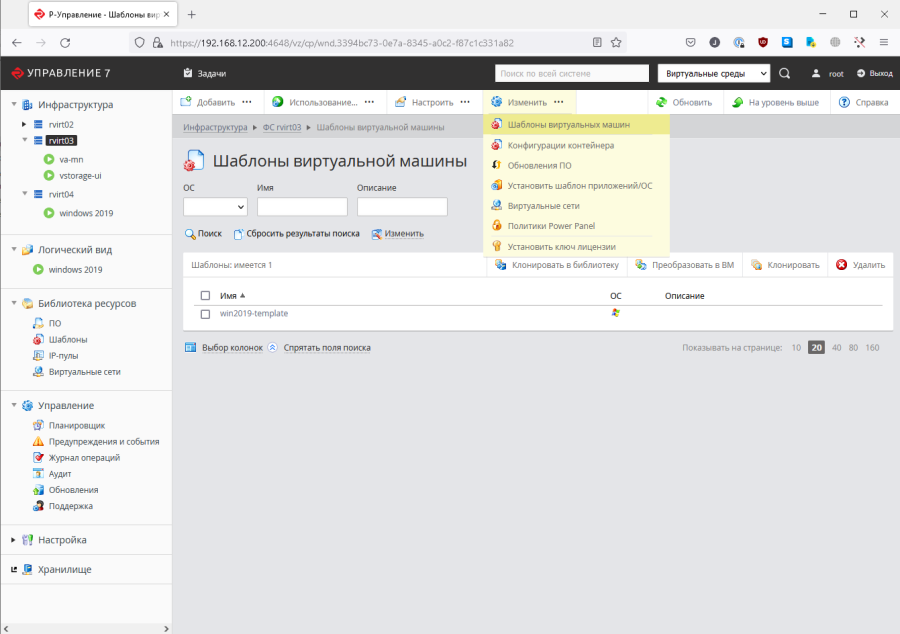Viewport: 900px width, 634px height.
Task: Collapse the Инфраструктура tree section
Action: 11,104
